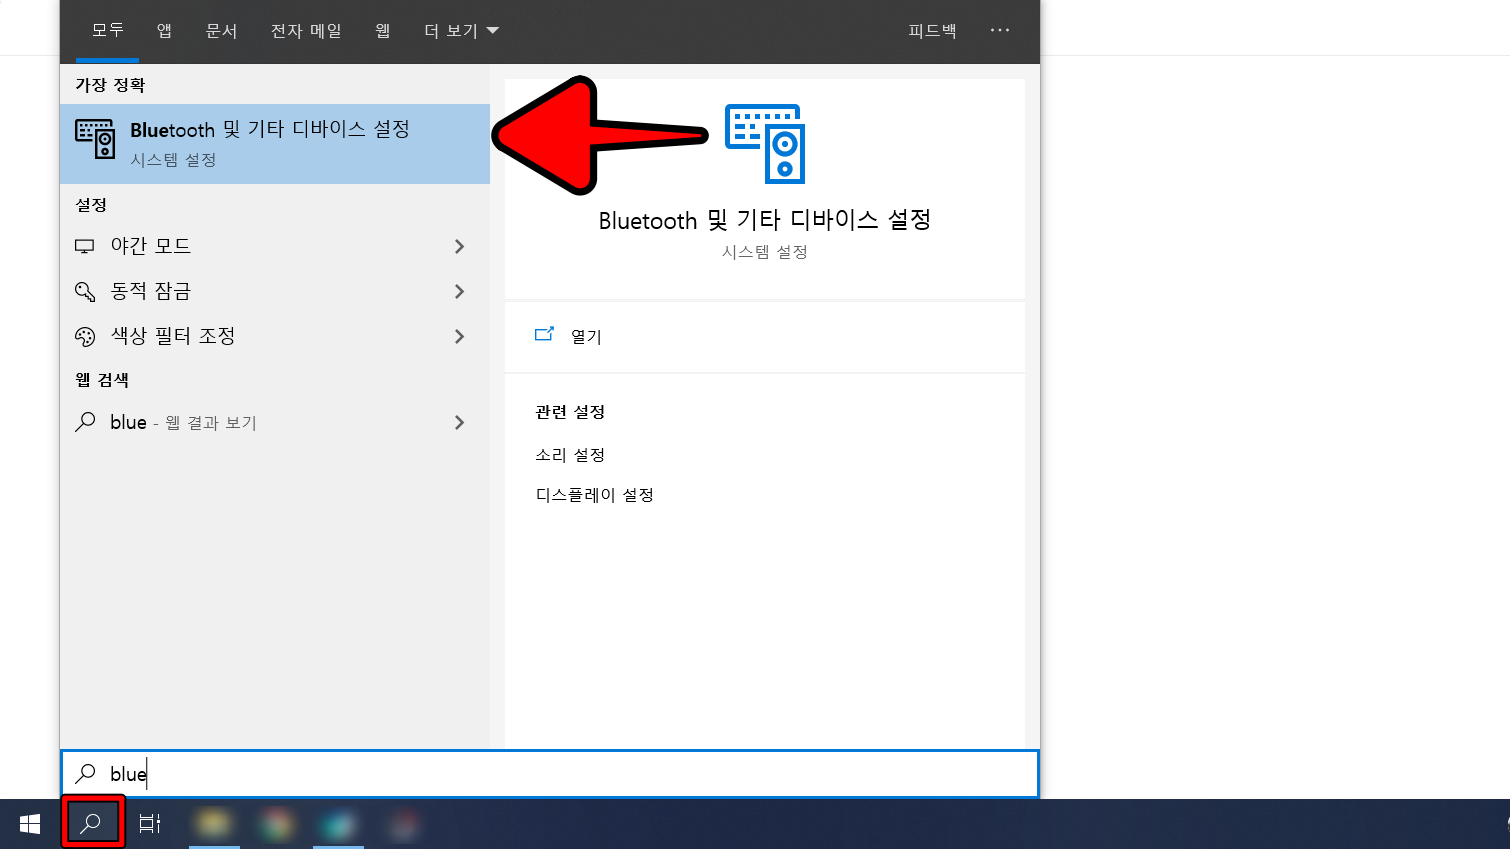
Task: Open the 더 보기 dropdown
Action: click(461, 31)
